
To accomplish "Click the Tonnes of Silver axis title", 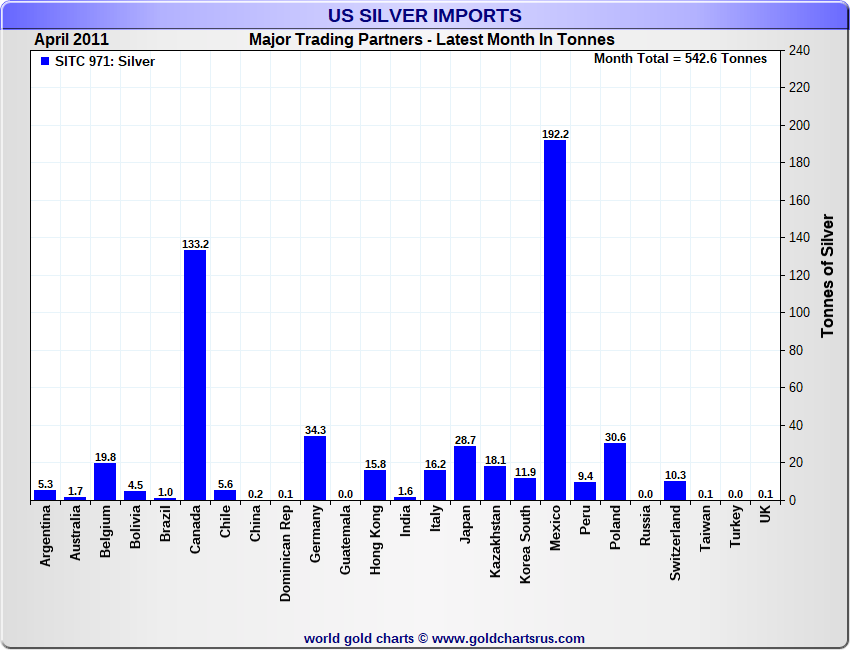I will pyautogui.click(x=827, y=275).
